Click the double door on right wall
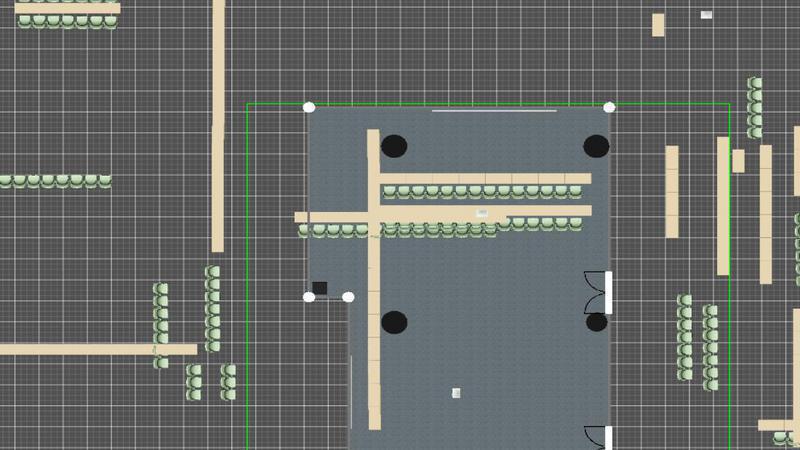 click(598, 292)
